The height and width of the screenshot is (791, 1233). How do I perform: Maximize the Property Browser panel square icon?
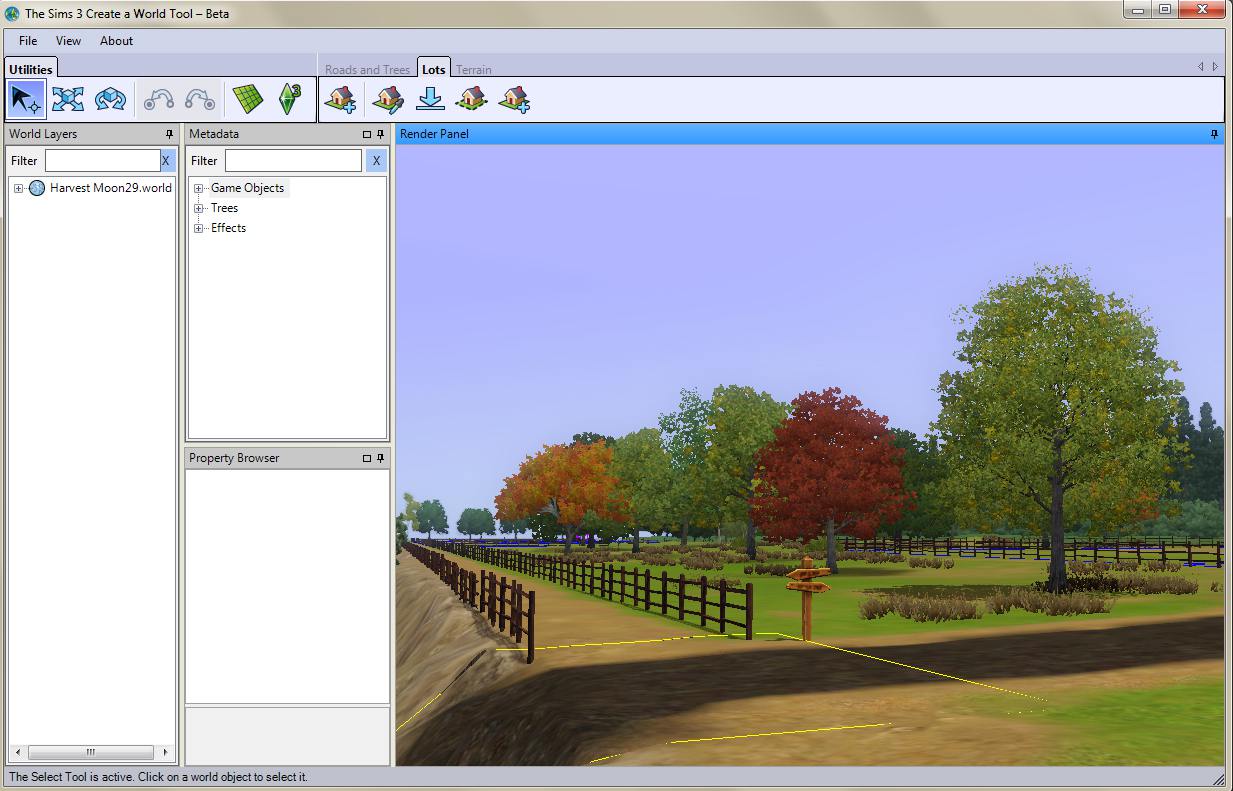[x=366, y=458]
